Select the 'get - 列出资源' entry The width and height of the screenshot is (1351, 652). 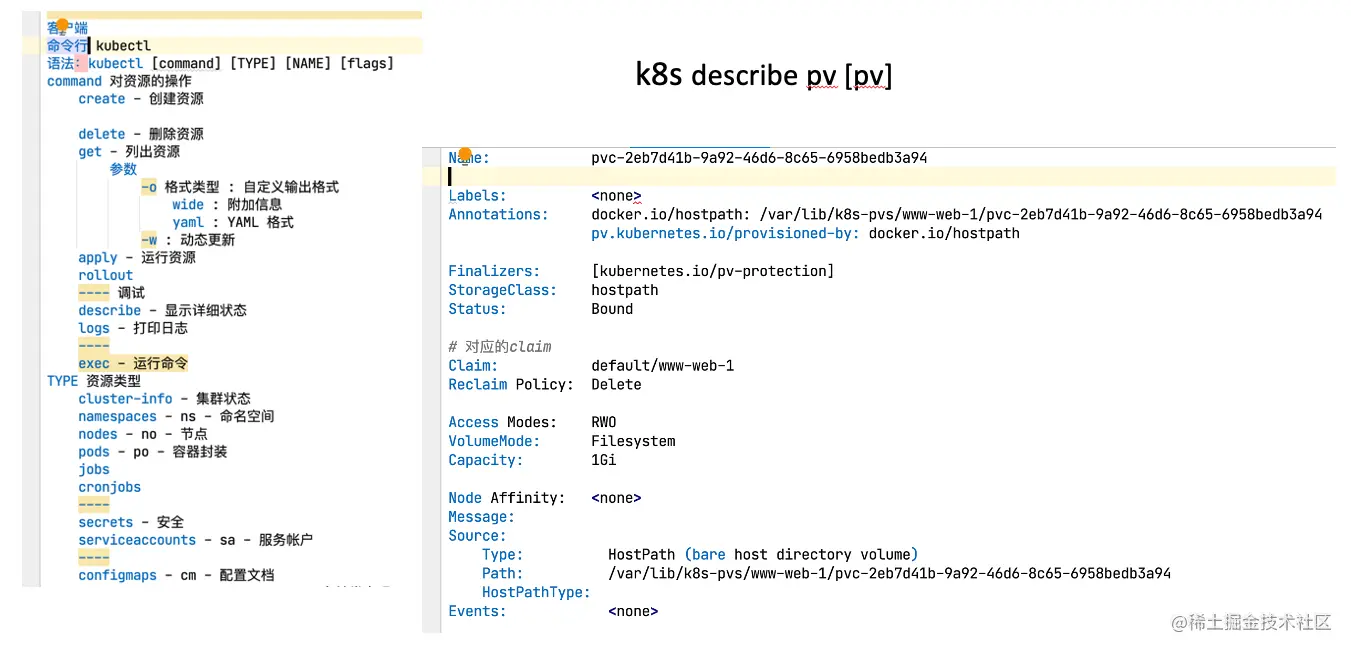point(129,152)
